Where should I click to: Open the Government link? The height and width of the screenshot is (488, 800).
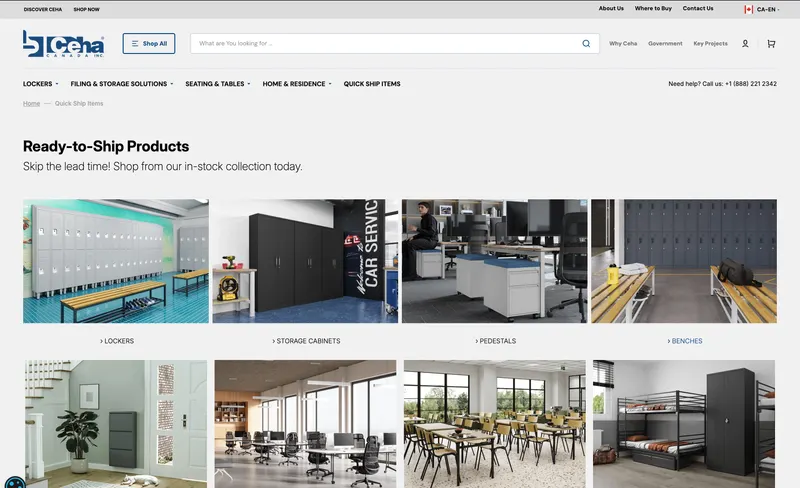point(665,43)
